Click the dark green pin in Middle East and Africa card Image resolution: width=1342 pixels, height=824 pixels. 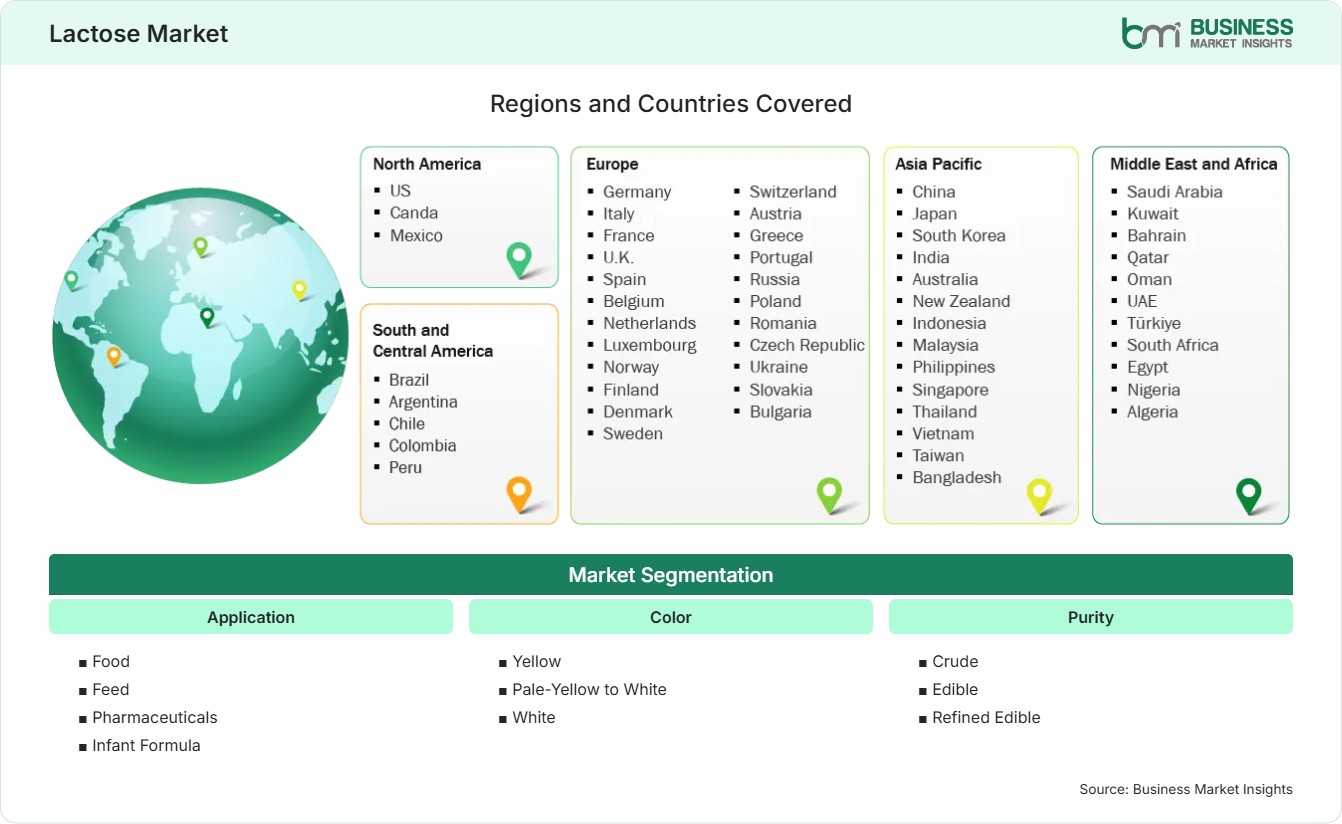(1249, 495)
